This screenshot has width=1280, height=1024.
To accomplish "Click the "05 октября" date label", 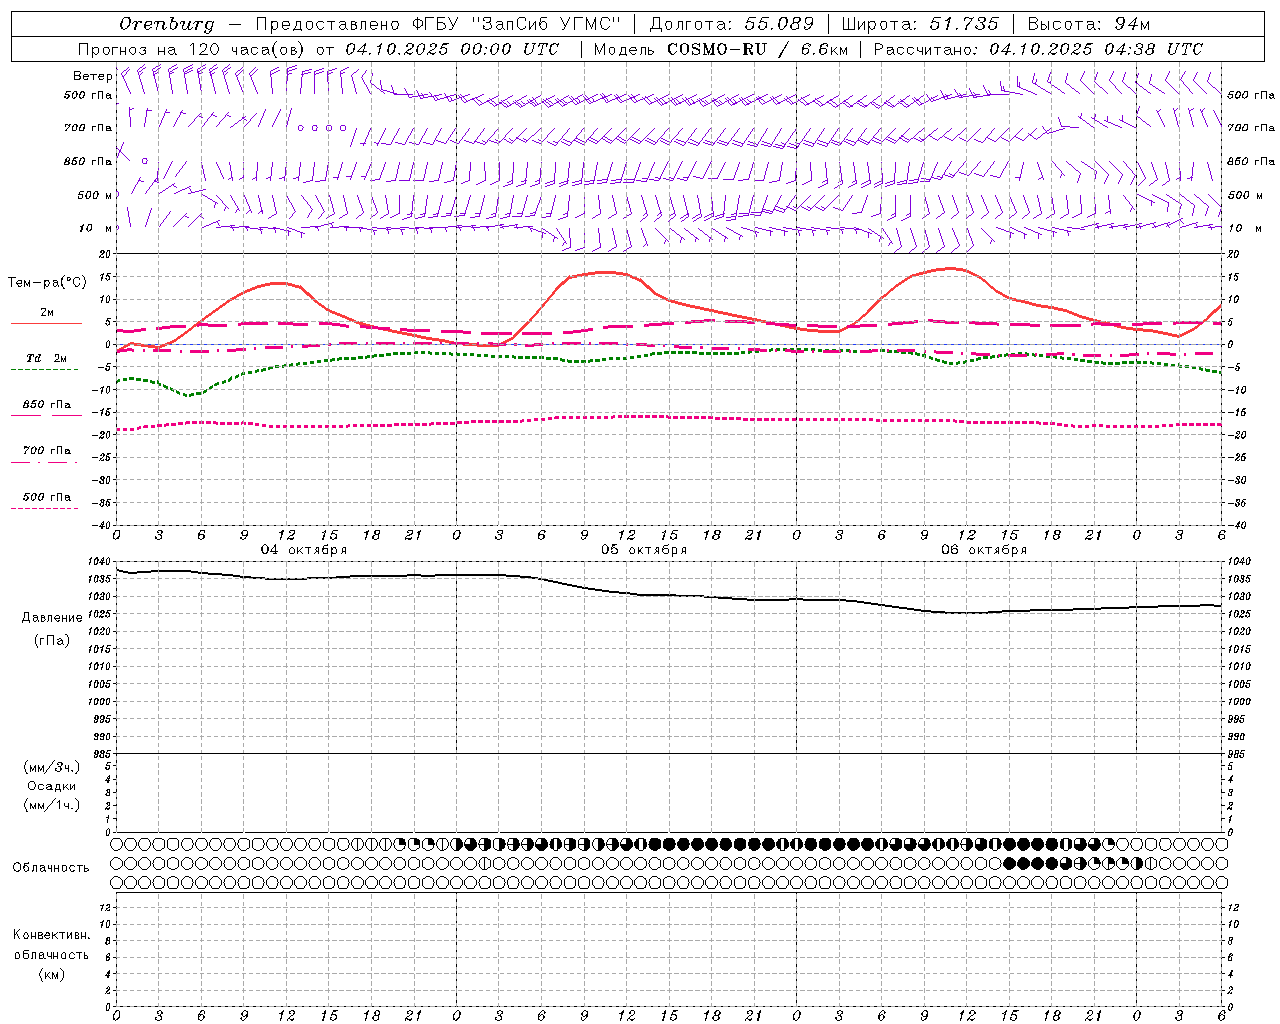I will 644,550.
